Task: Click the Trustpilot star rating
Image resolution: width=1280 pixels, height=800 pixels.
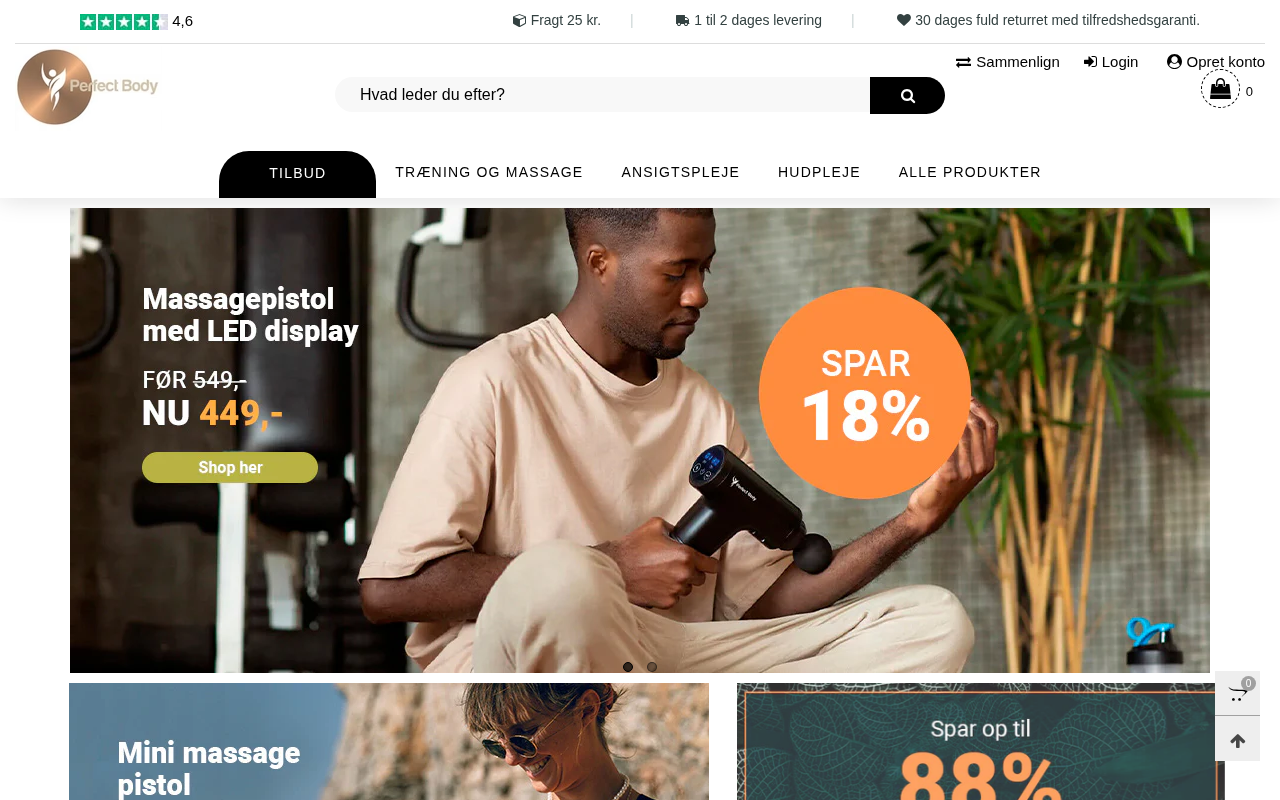Action: coord(124,21)
